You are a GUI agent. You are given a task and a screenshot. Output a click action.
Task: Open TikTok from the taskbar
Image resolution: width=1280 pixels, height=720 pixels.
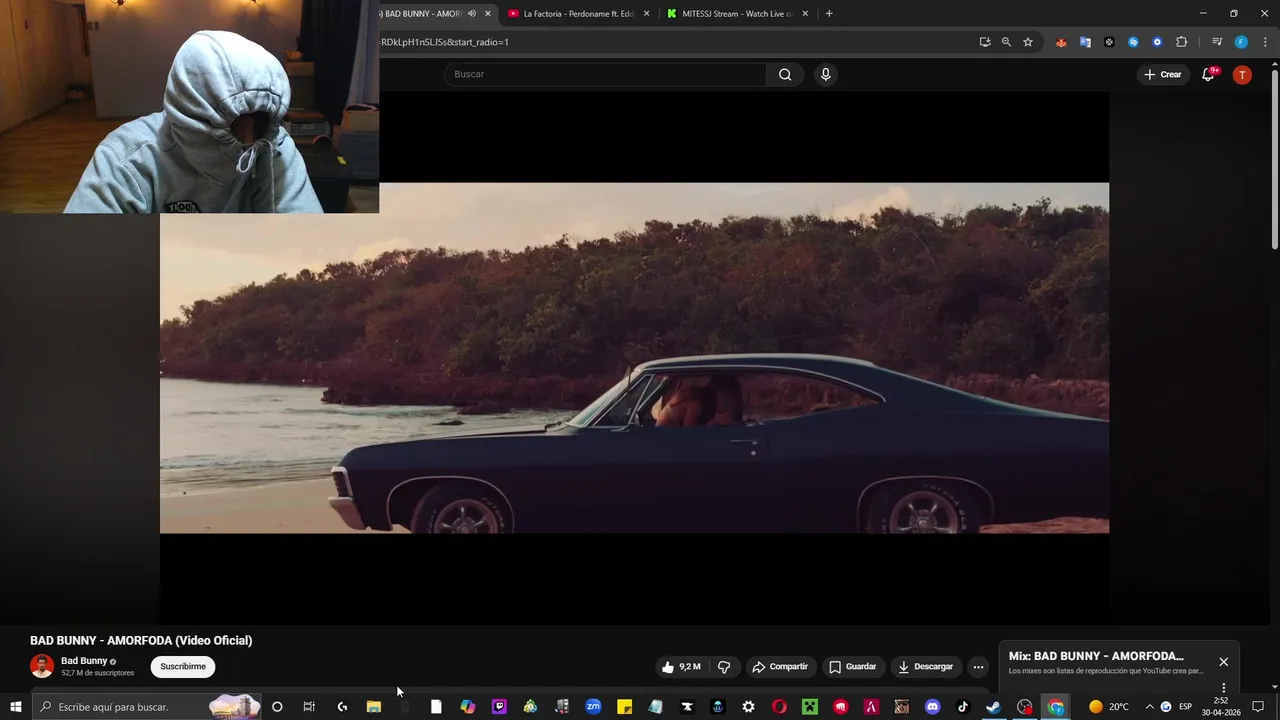coord(963,707)
